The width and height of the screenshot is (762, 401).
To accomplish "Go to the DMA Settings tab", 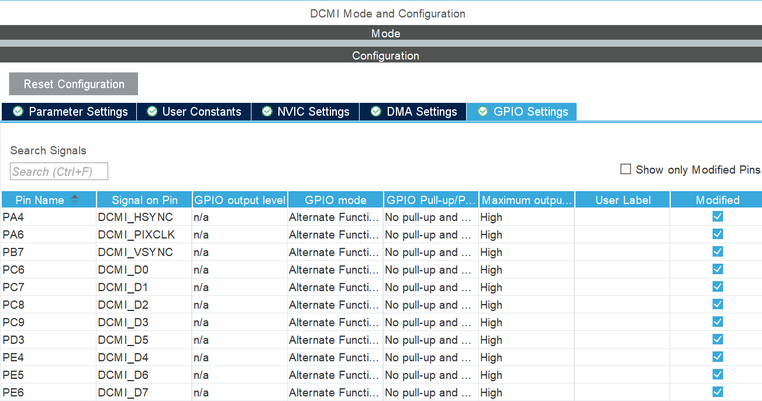I will (x=413, y=112).
